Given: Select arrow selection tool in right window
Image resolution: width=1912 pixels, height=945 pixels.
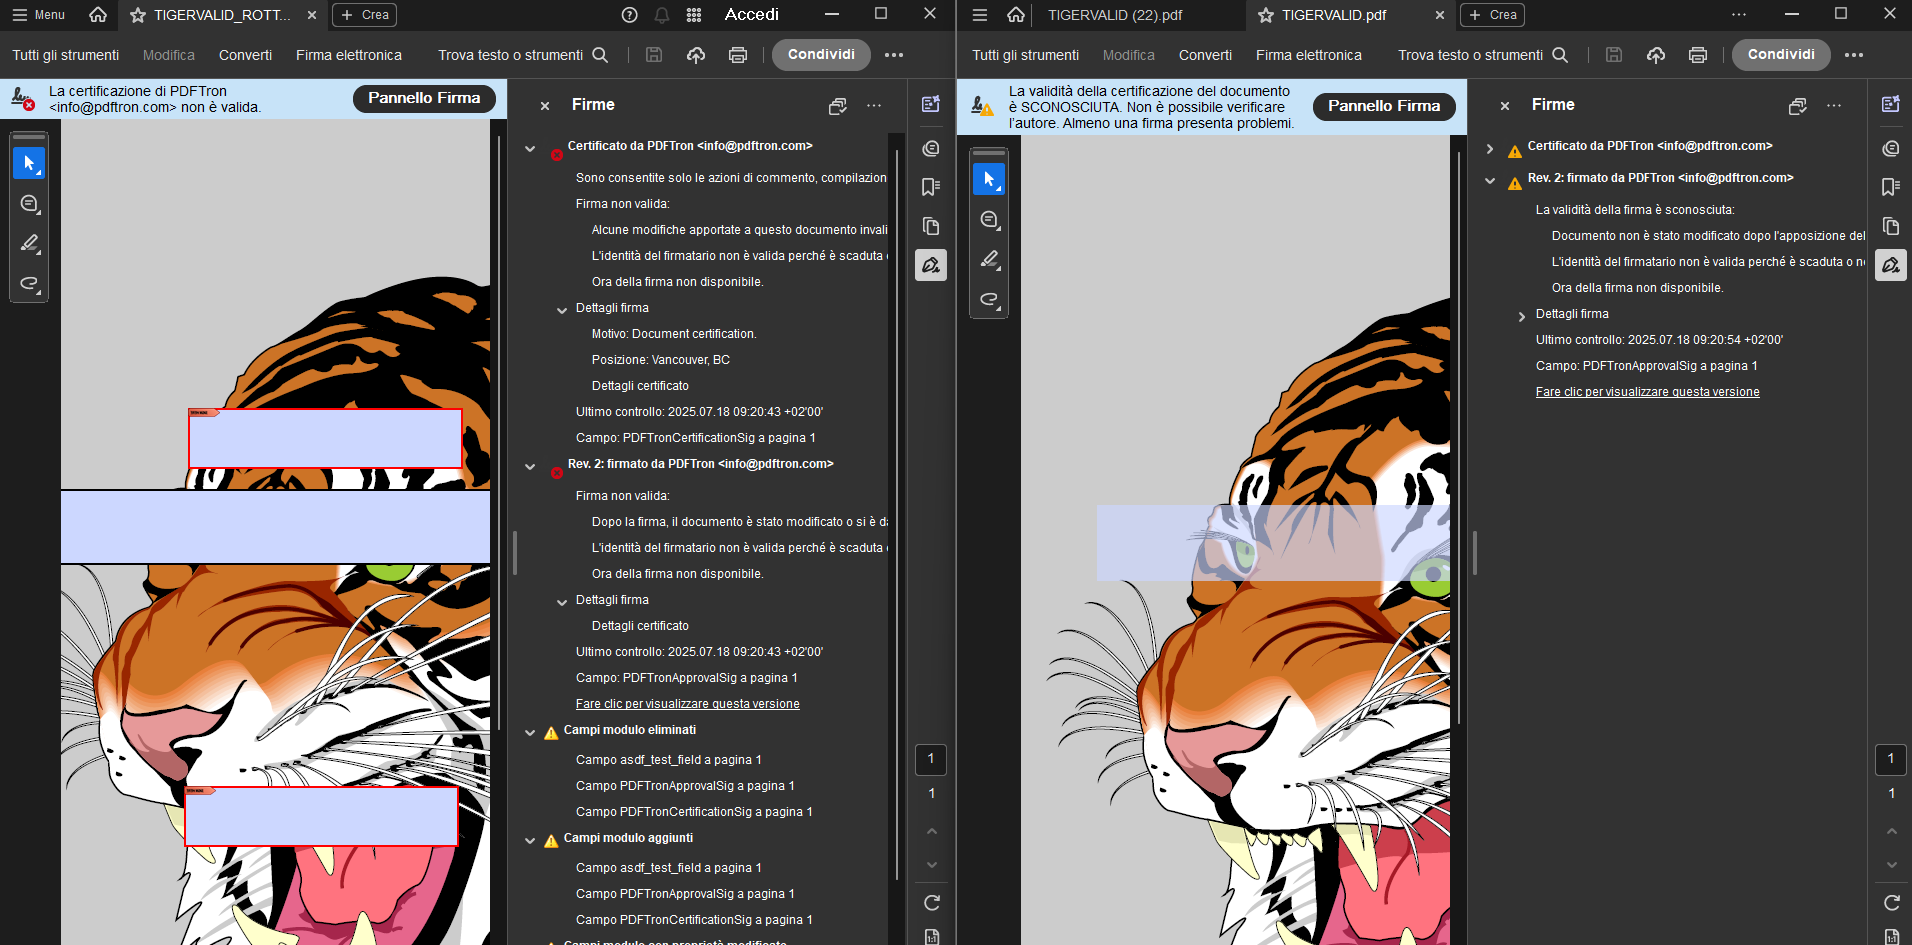Looking at the screenshot, I should 989,179.
